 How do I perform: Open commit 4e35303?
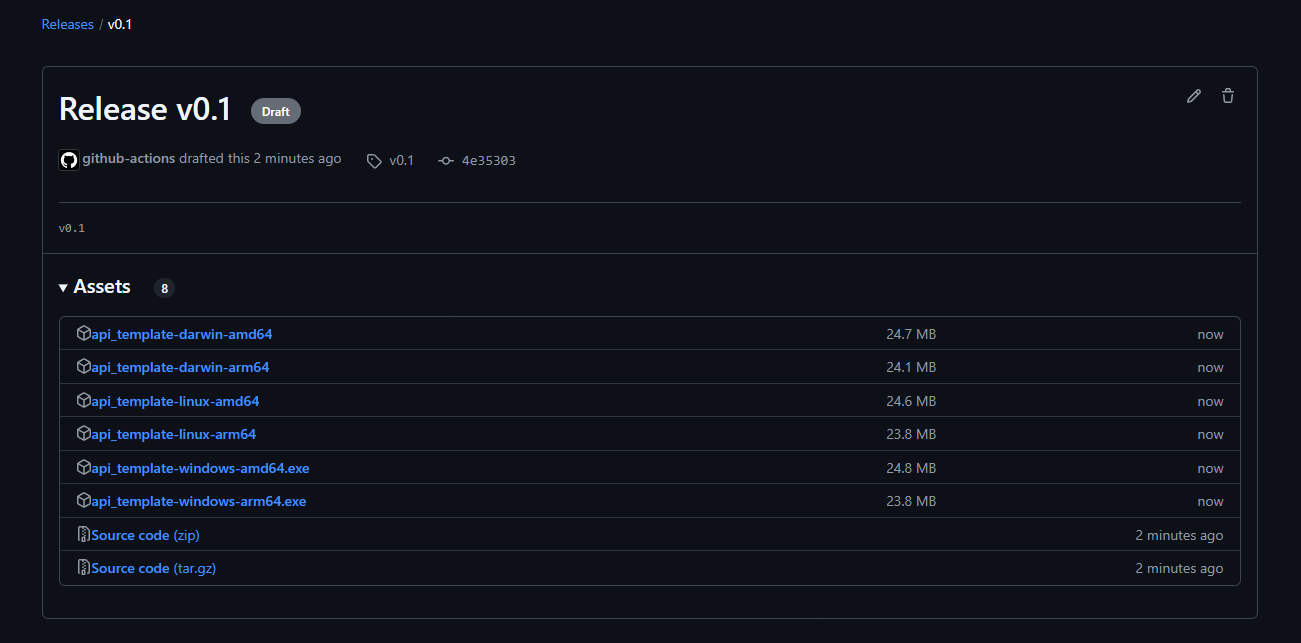tap(487, 160)
